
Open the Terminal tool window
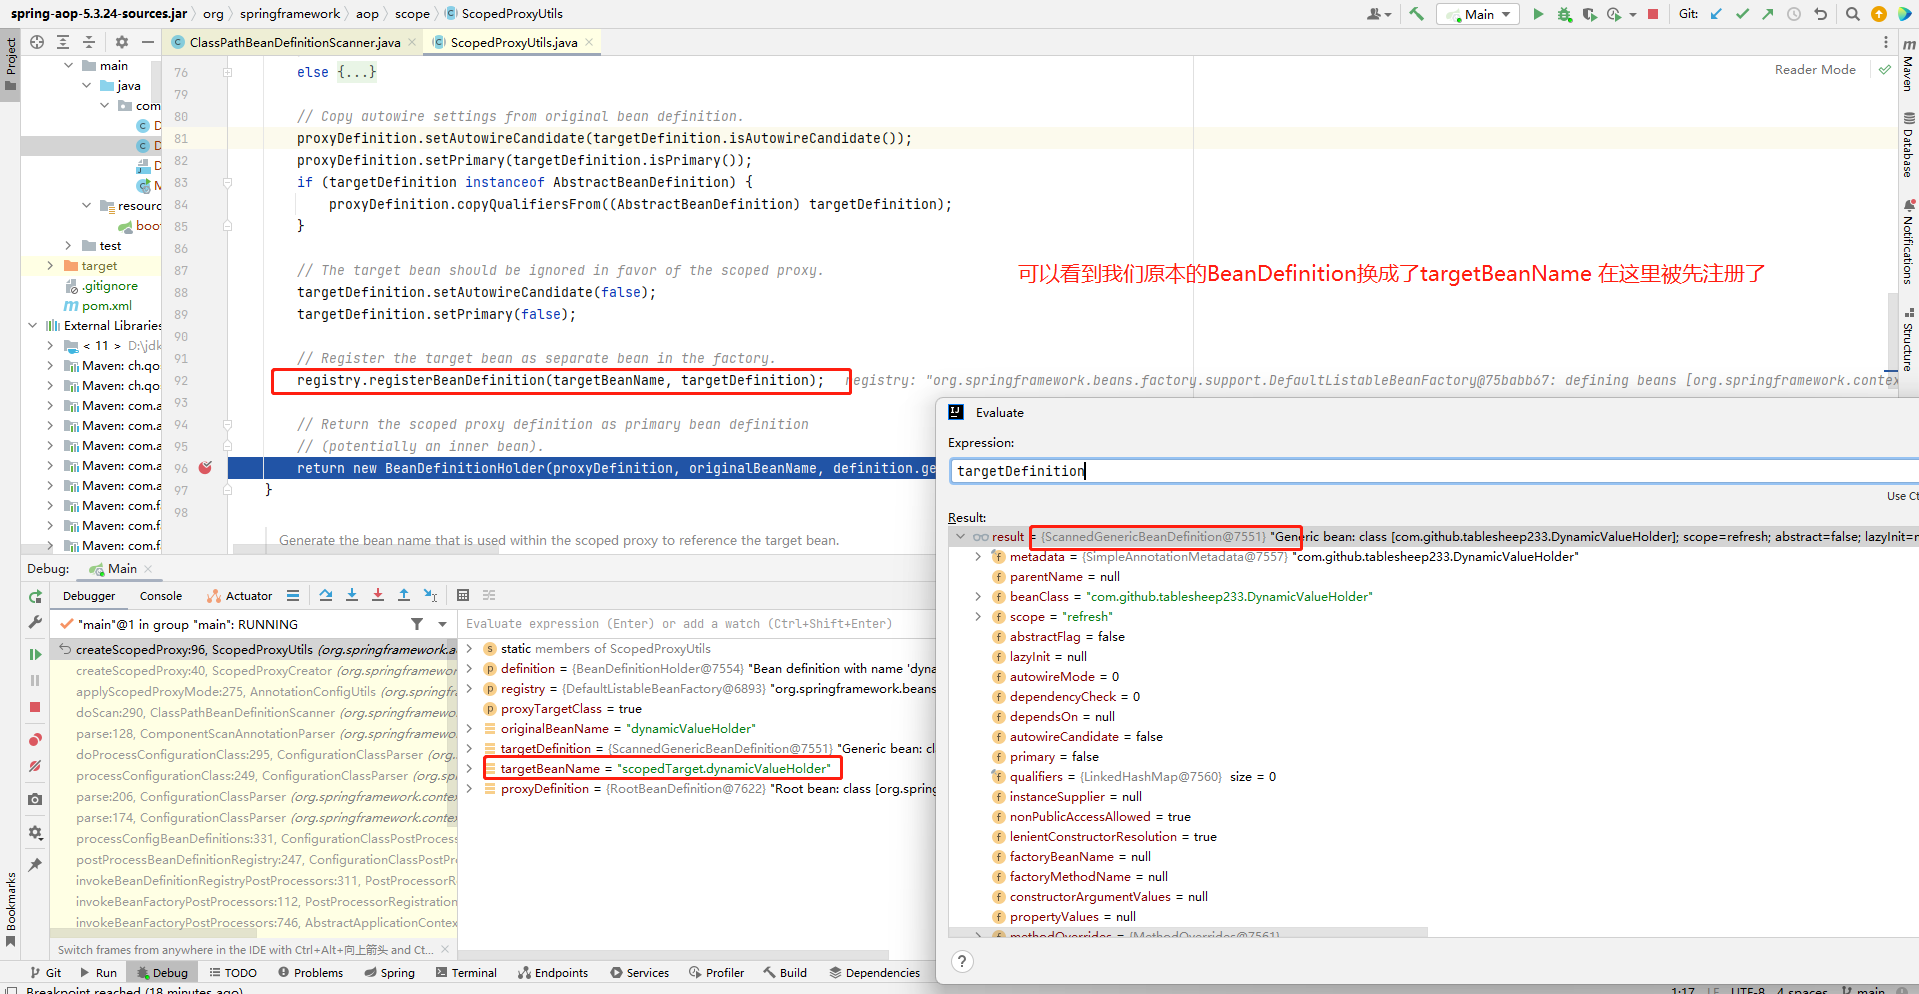coord(466,973)
